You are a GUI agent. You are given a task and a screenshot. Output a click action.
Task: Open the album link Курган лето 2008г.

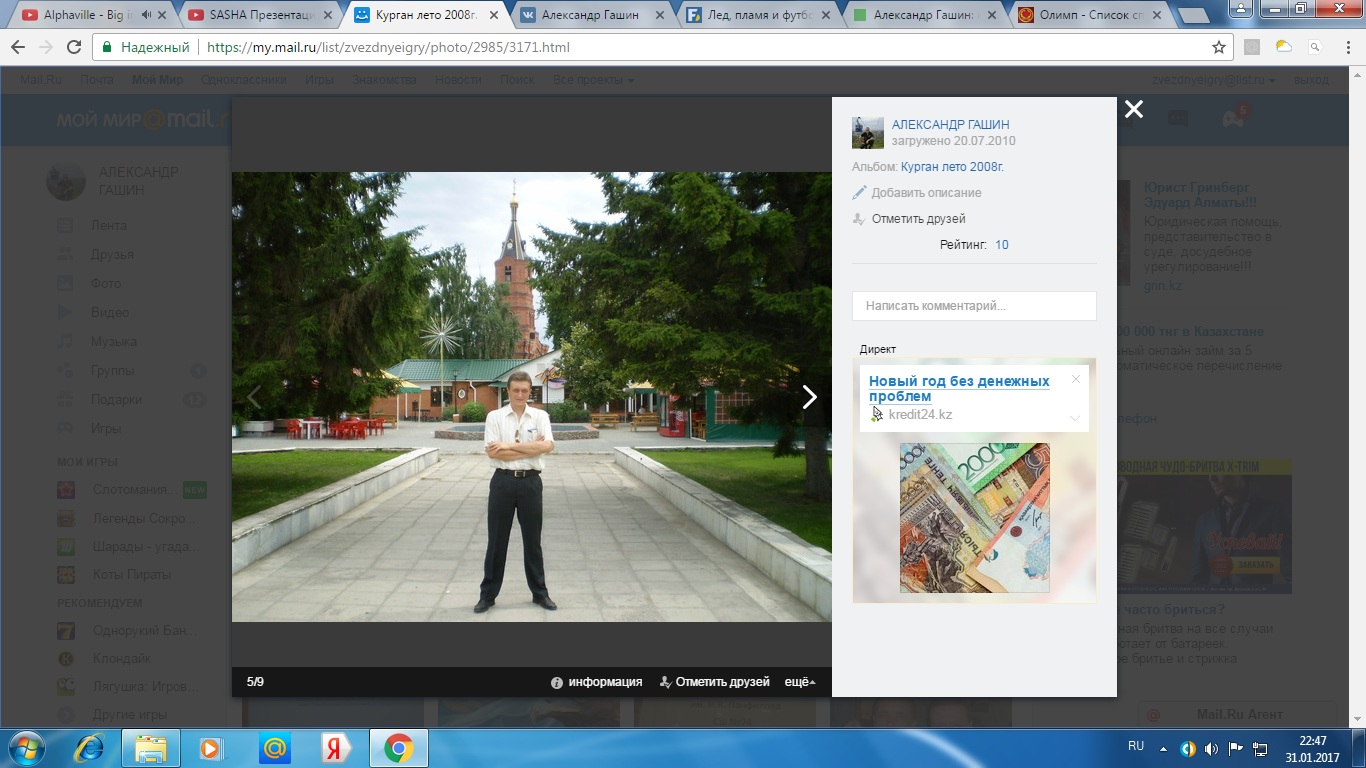point(952,167)
